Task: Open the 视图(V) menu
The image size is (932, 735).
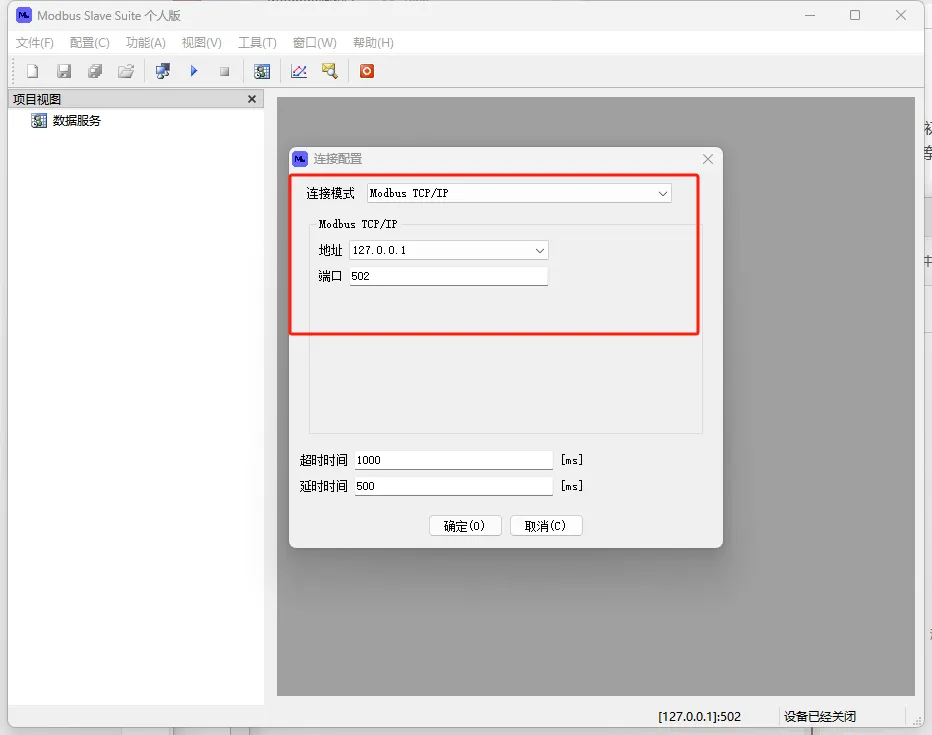Action: [201, 43]
